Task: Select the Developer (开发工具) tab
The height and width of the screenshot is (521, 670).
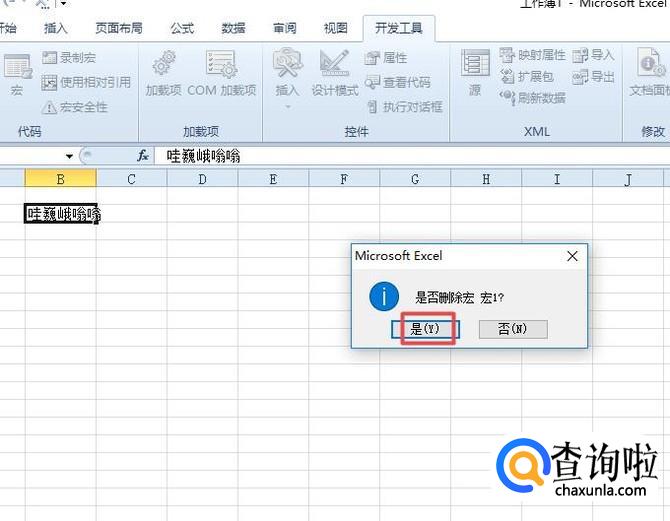Action: click(399, 29)
